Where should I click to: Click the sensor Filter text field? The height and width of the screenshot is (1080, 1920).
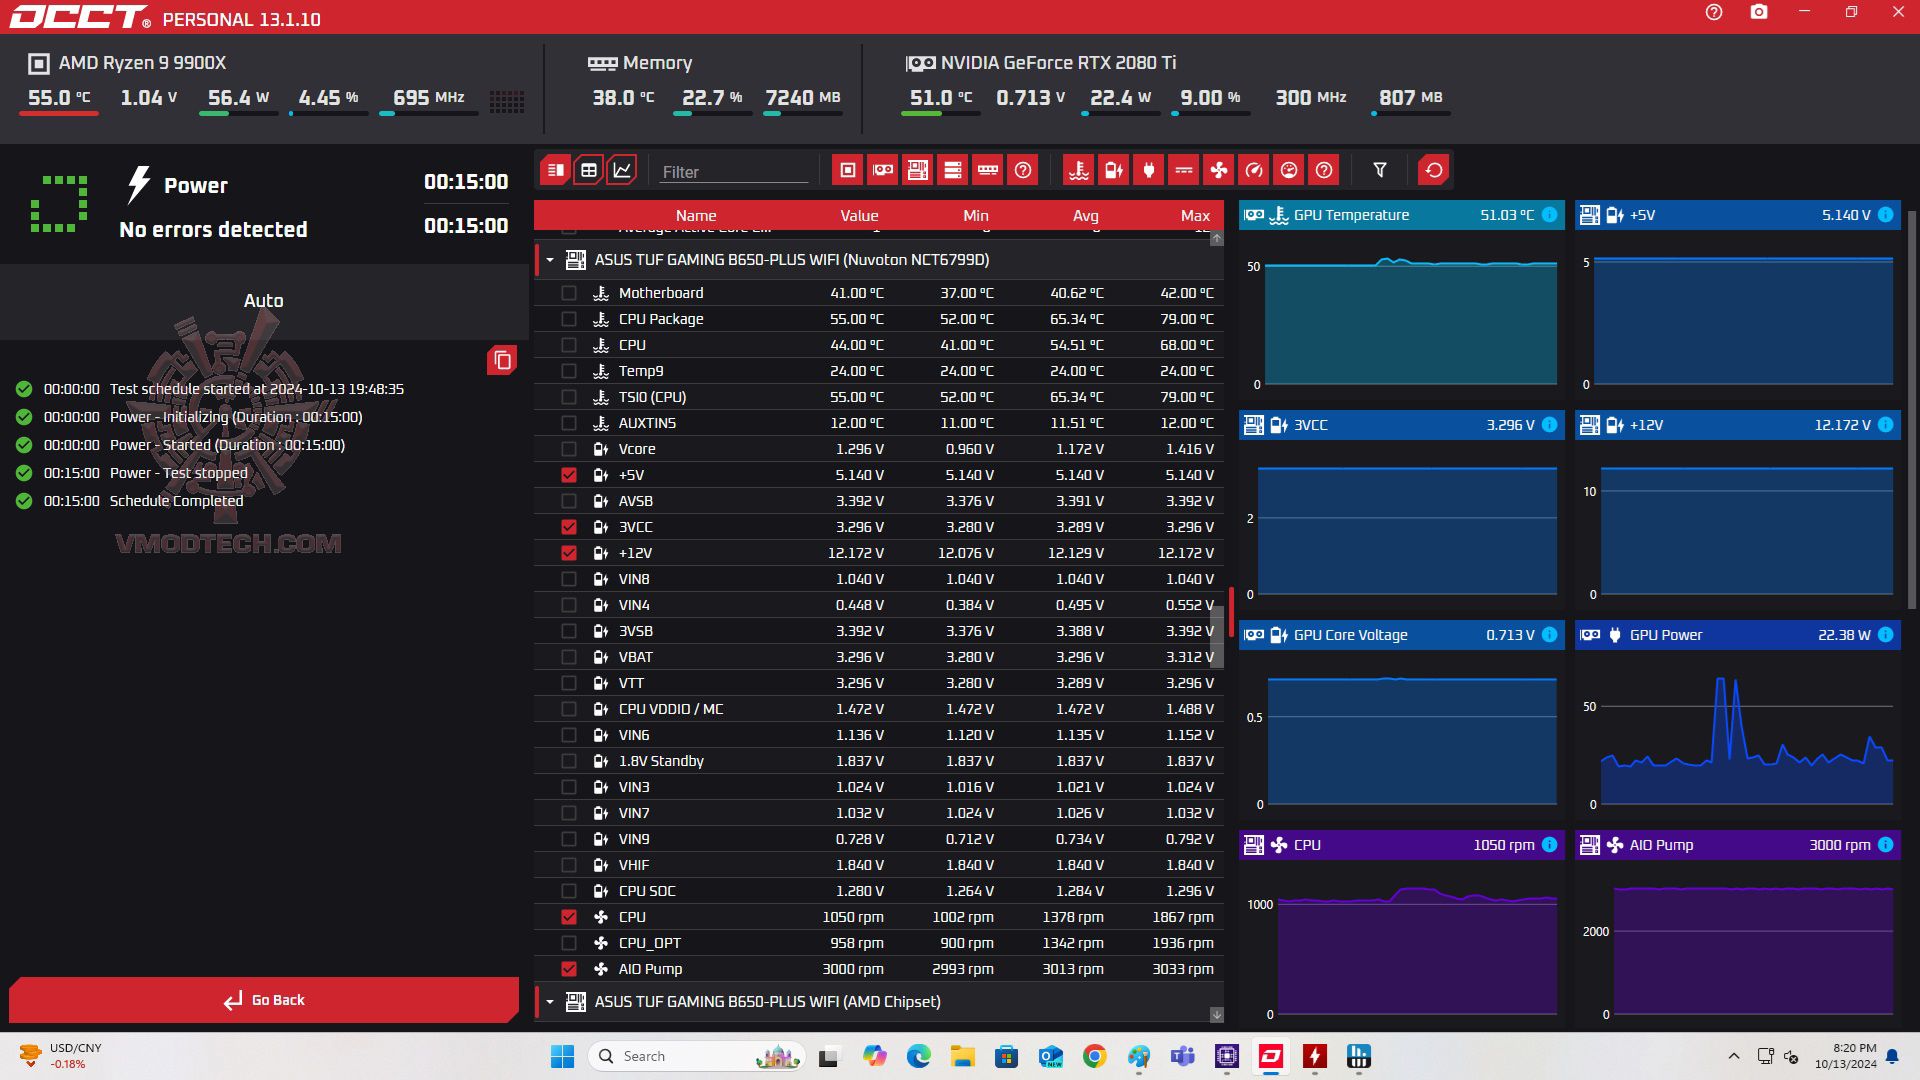click(733, 172)
